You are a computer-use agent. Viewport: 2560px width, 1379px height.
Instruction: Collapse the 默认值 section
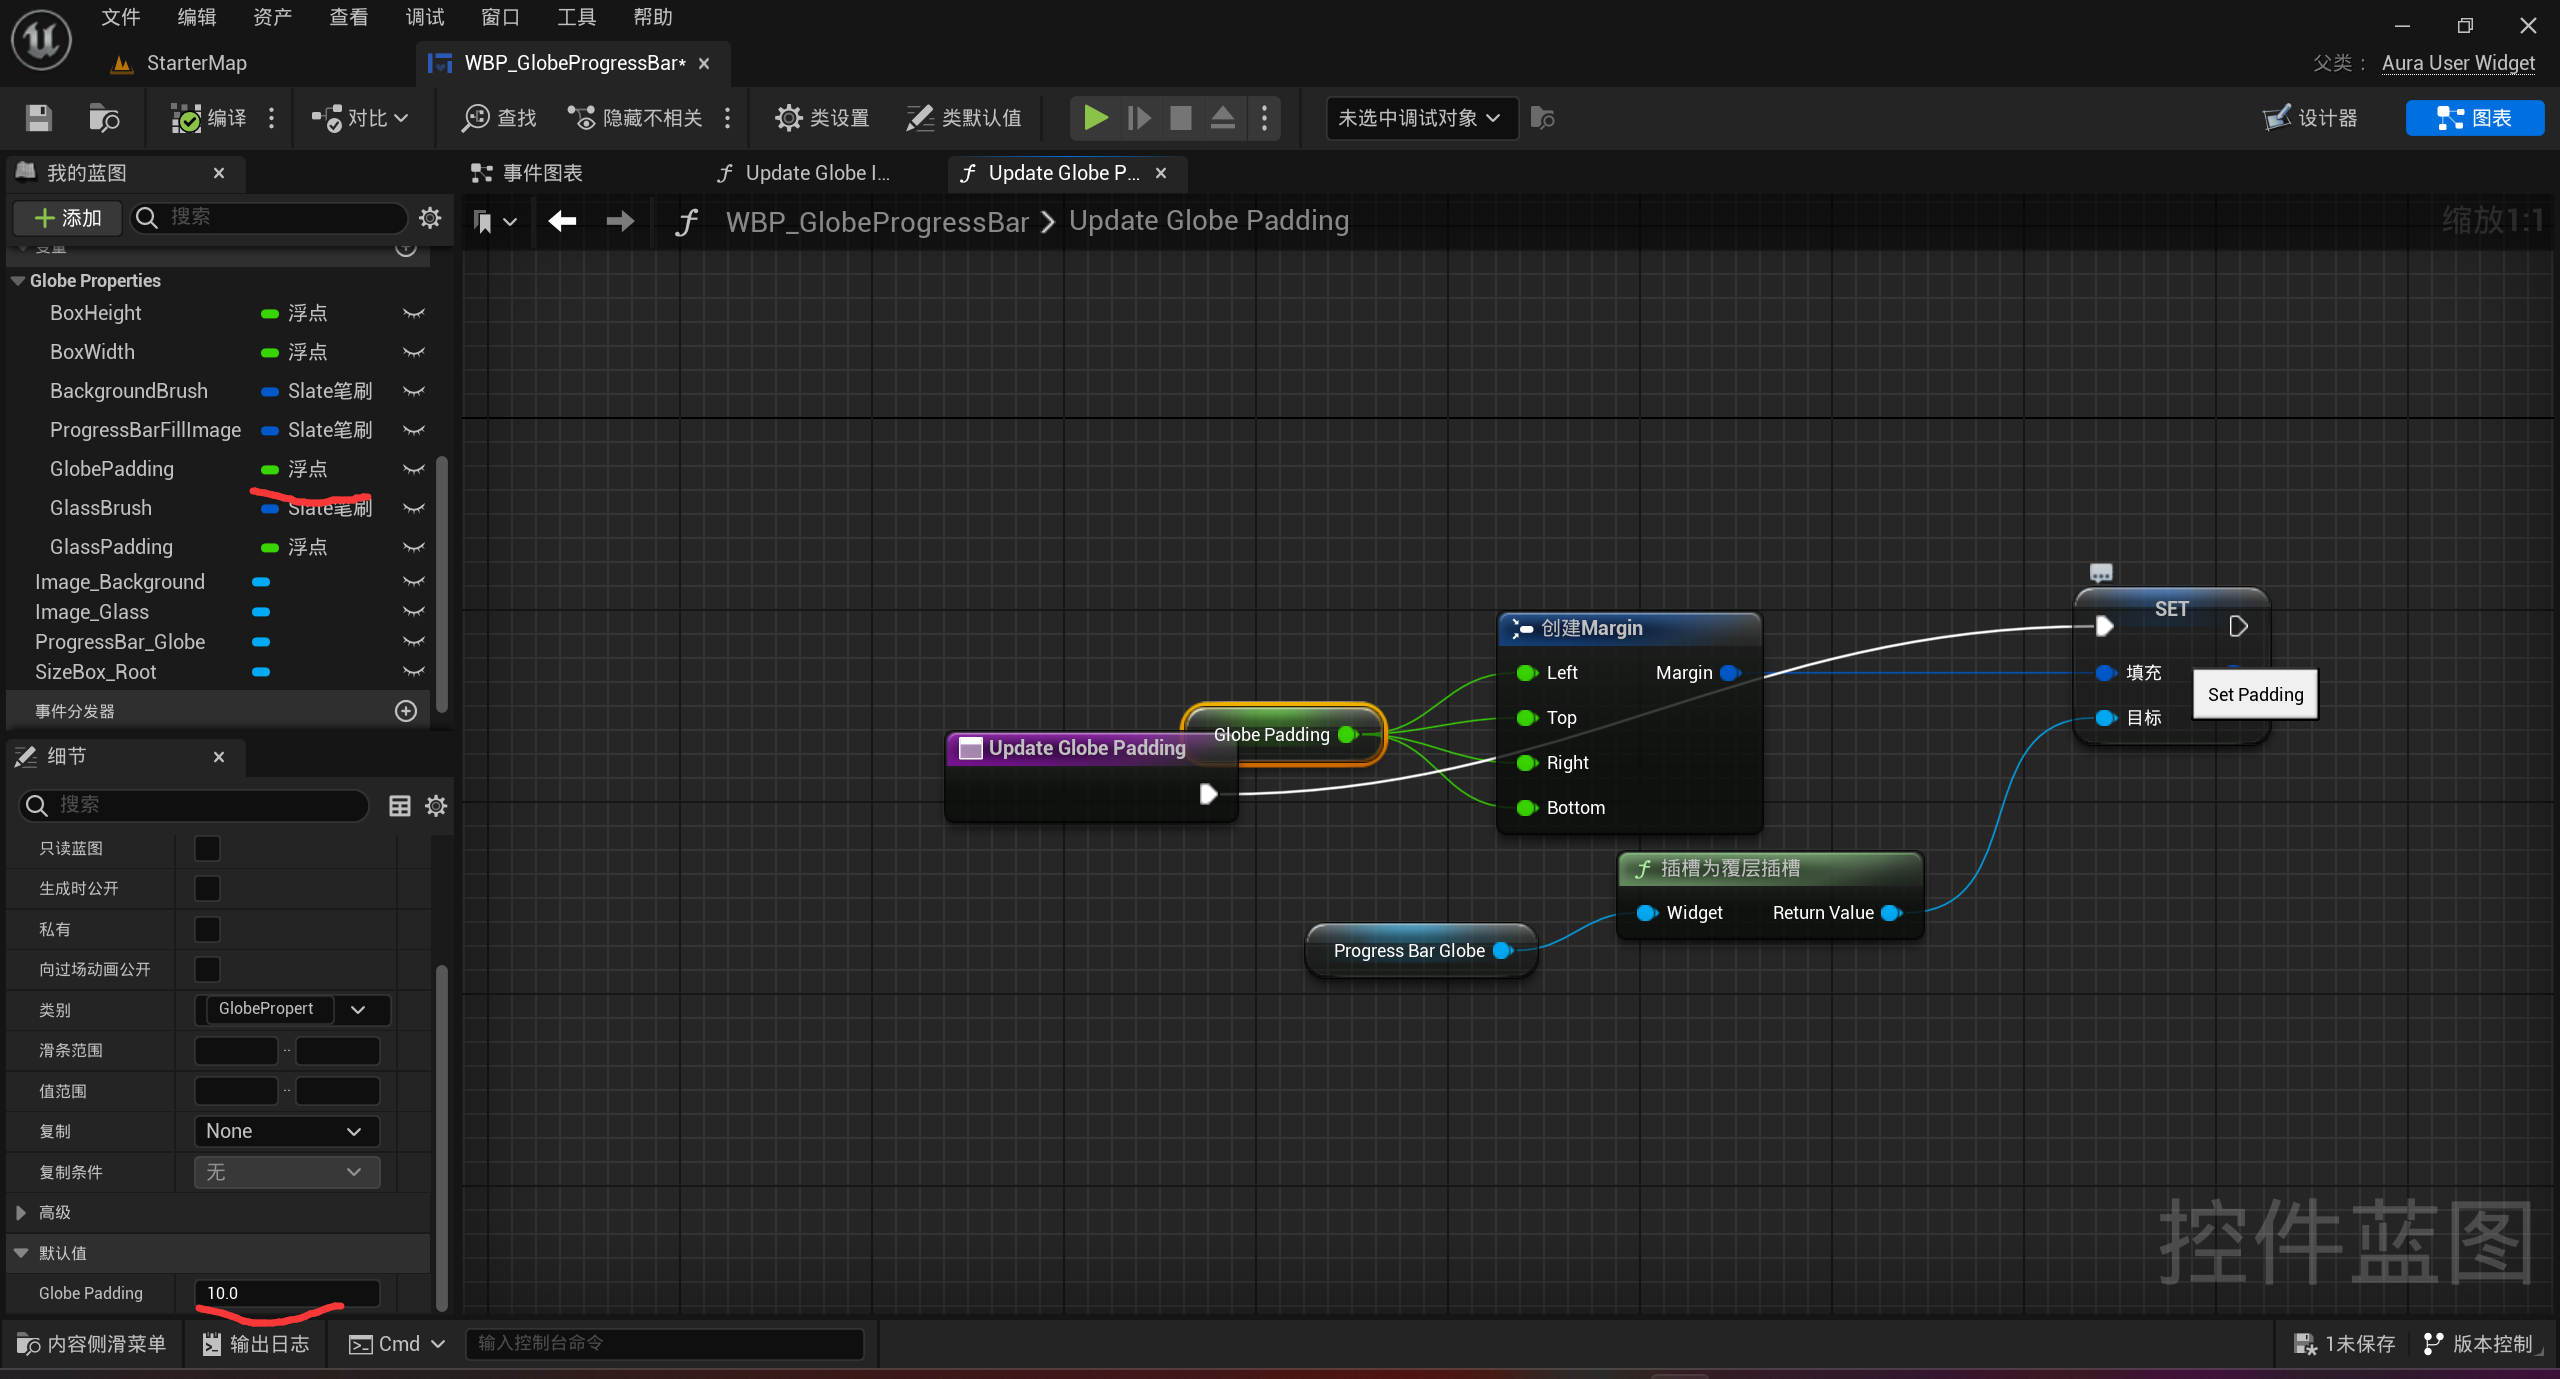coord(21,1253)
